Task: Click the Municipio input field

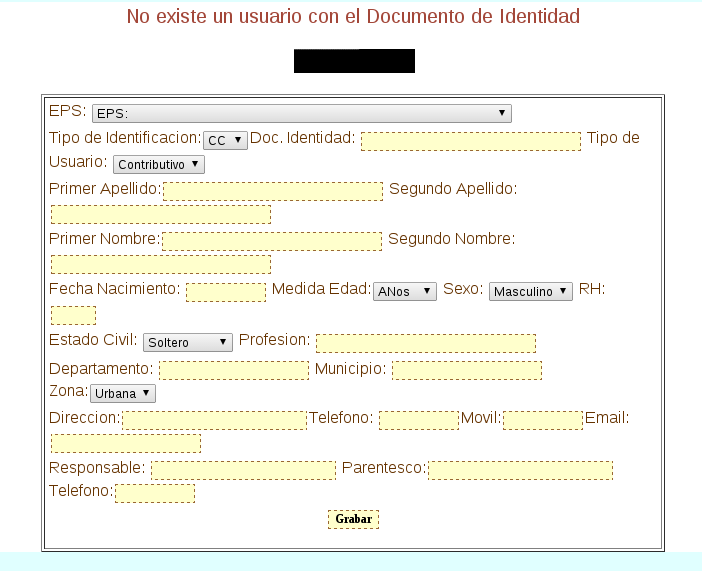Action: pos(466,371)
